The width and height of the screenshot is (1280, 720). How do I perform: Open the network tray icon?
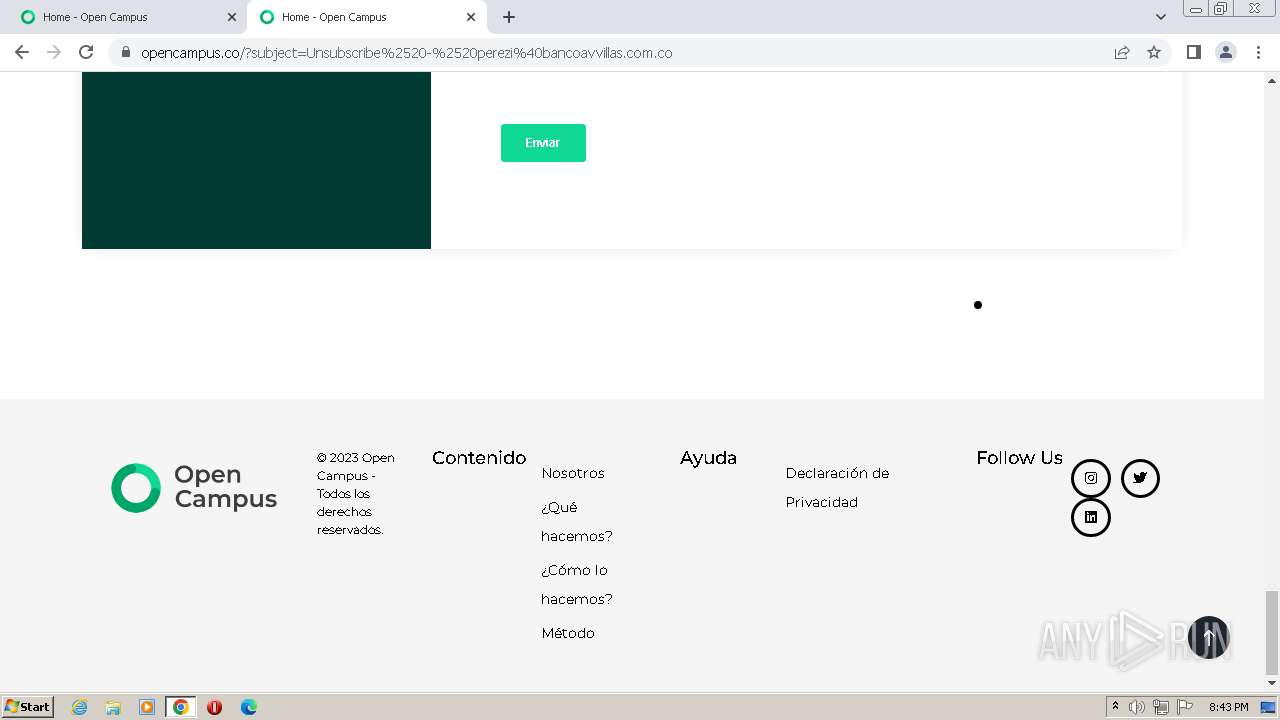pos(1161,707)
